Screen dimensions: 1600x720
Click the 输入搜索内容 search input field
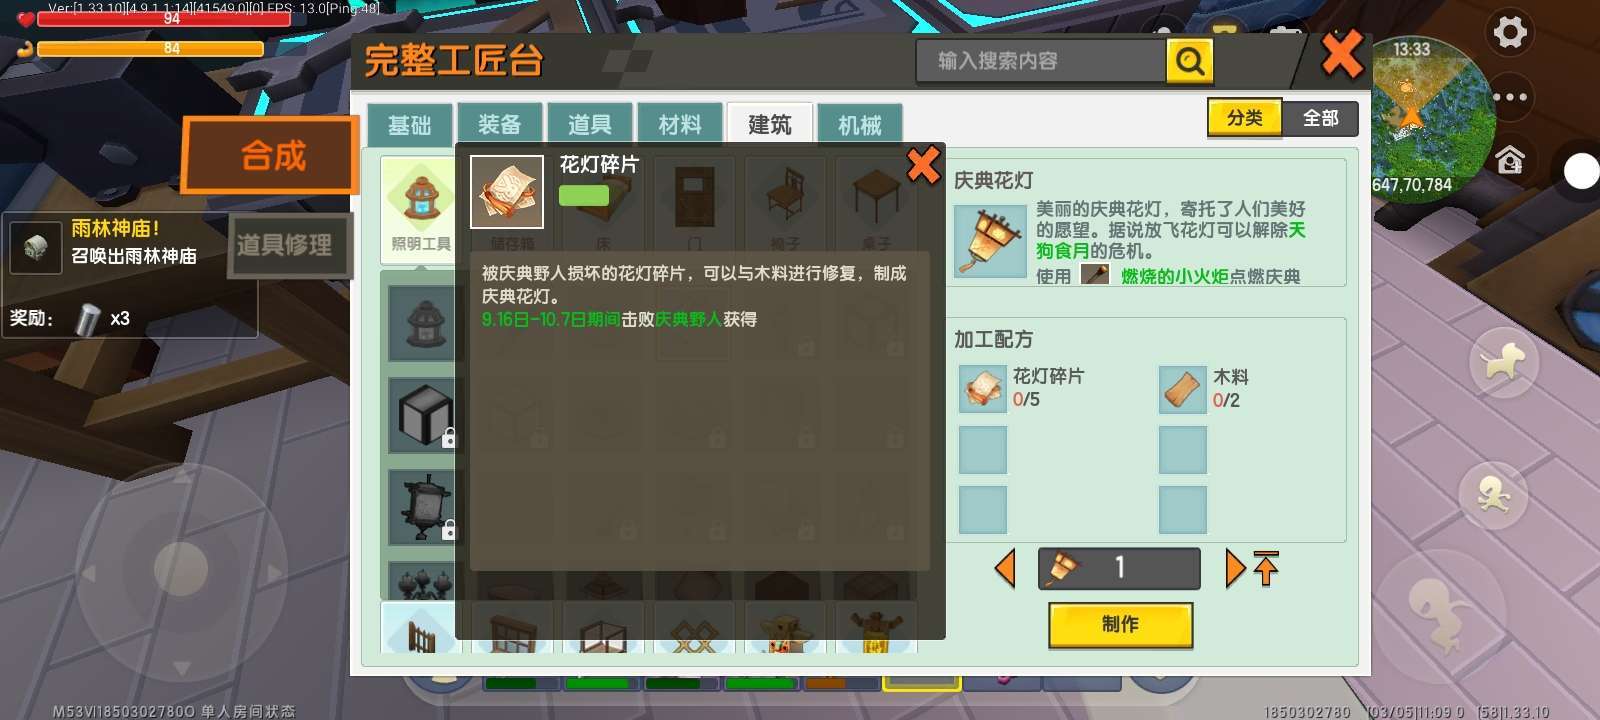point(1041,61)
